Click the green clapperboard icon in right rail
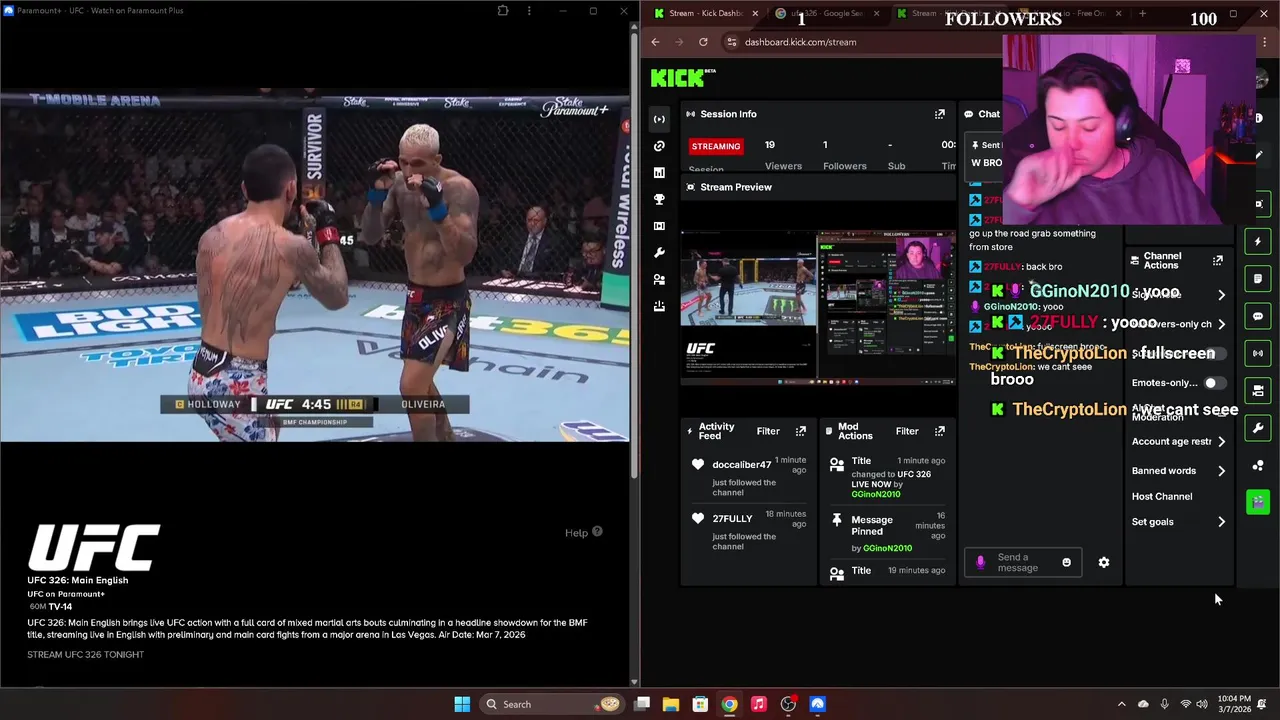The height and width of the screenshot is (720, 1280). coord(1258,502)
